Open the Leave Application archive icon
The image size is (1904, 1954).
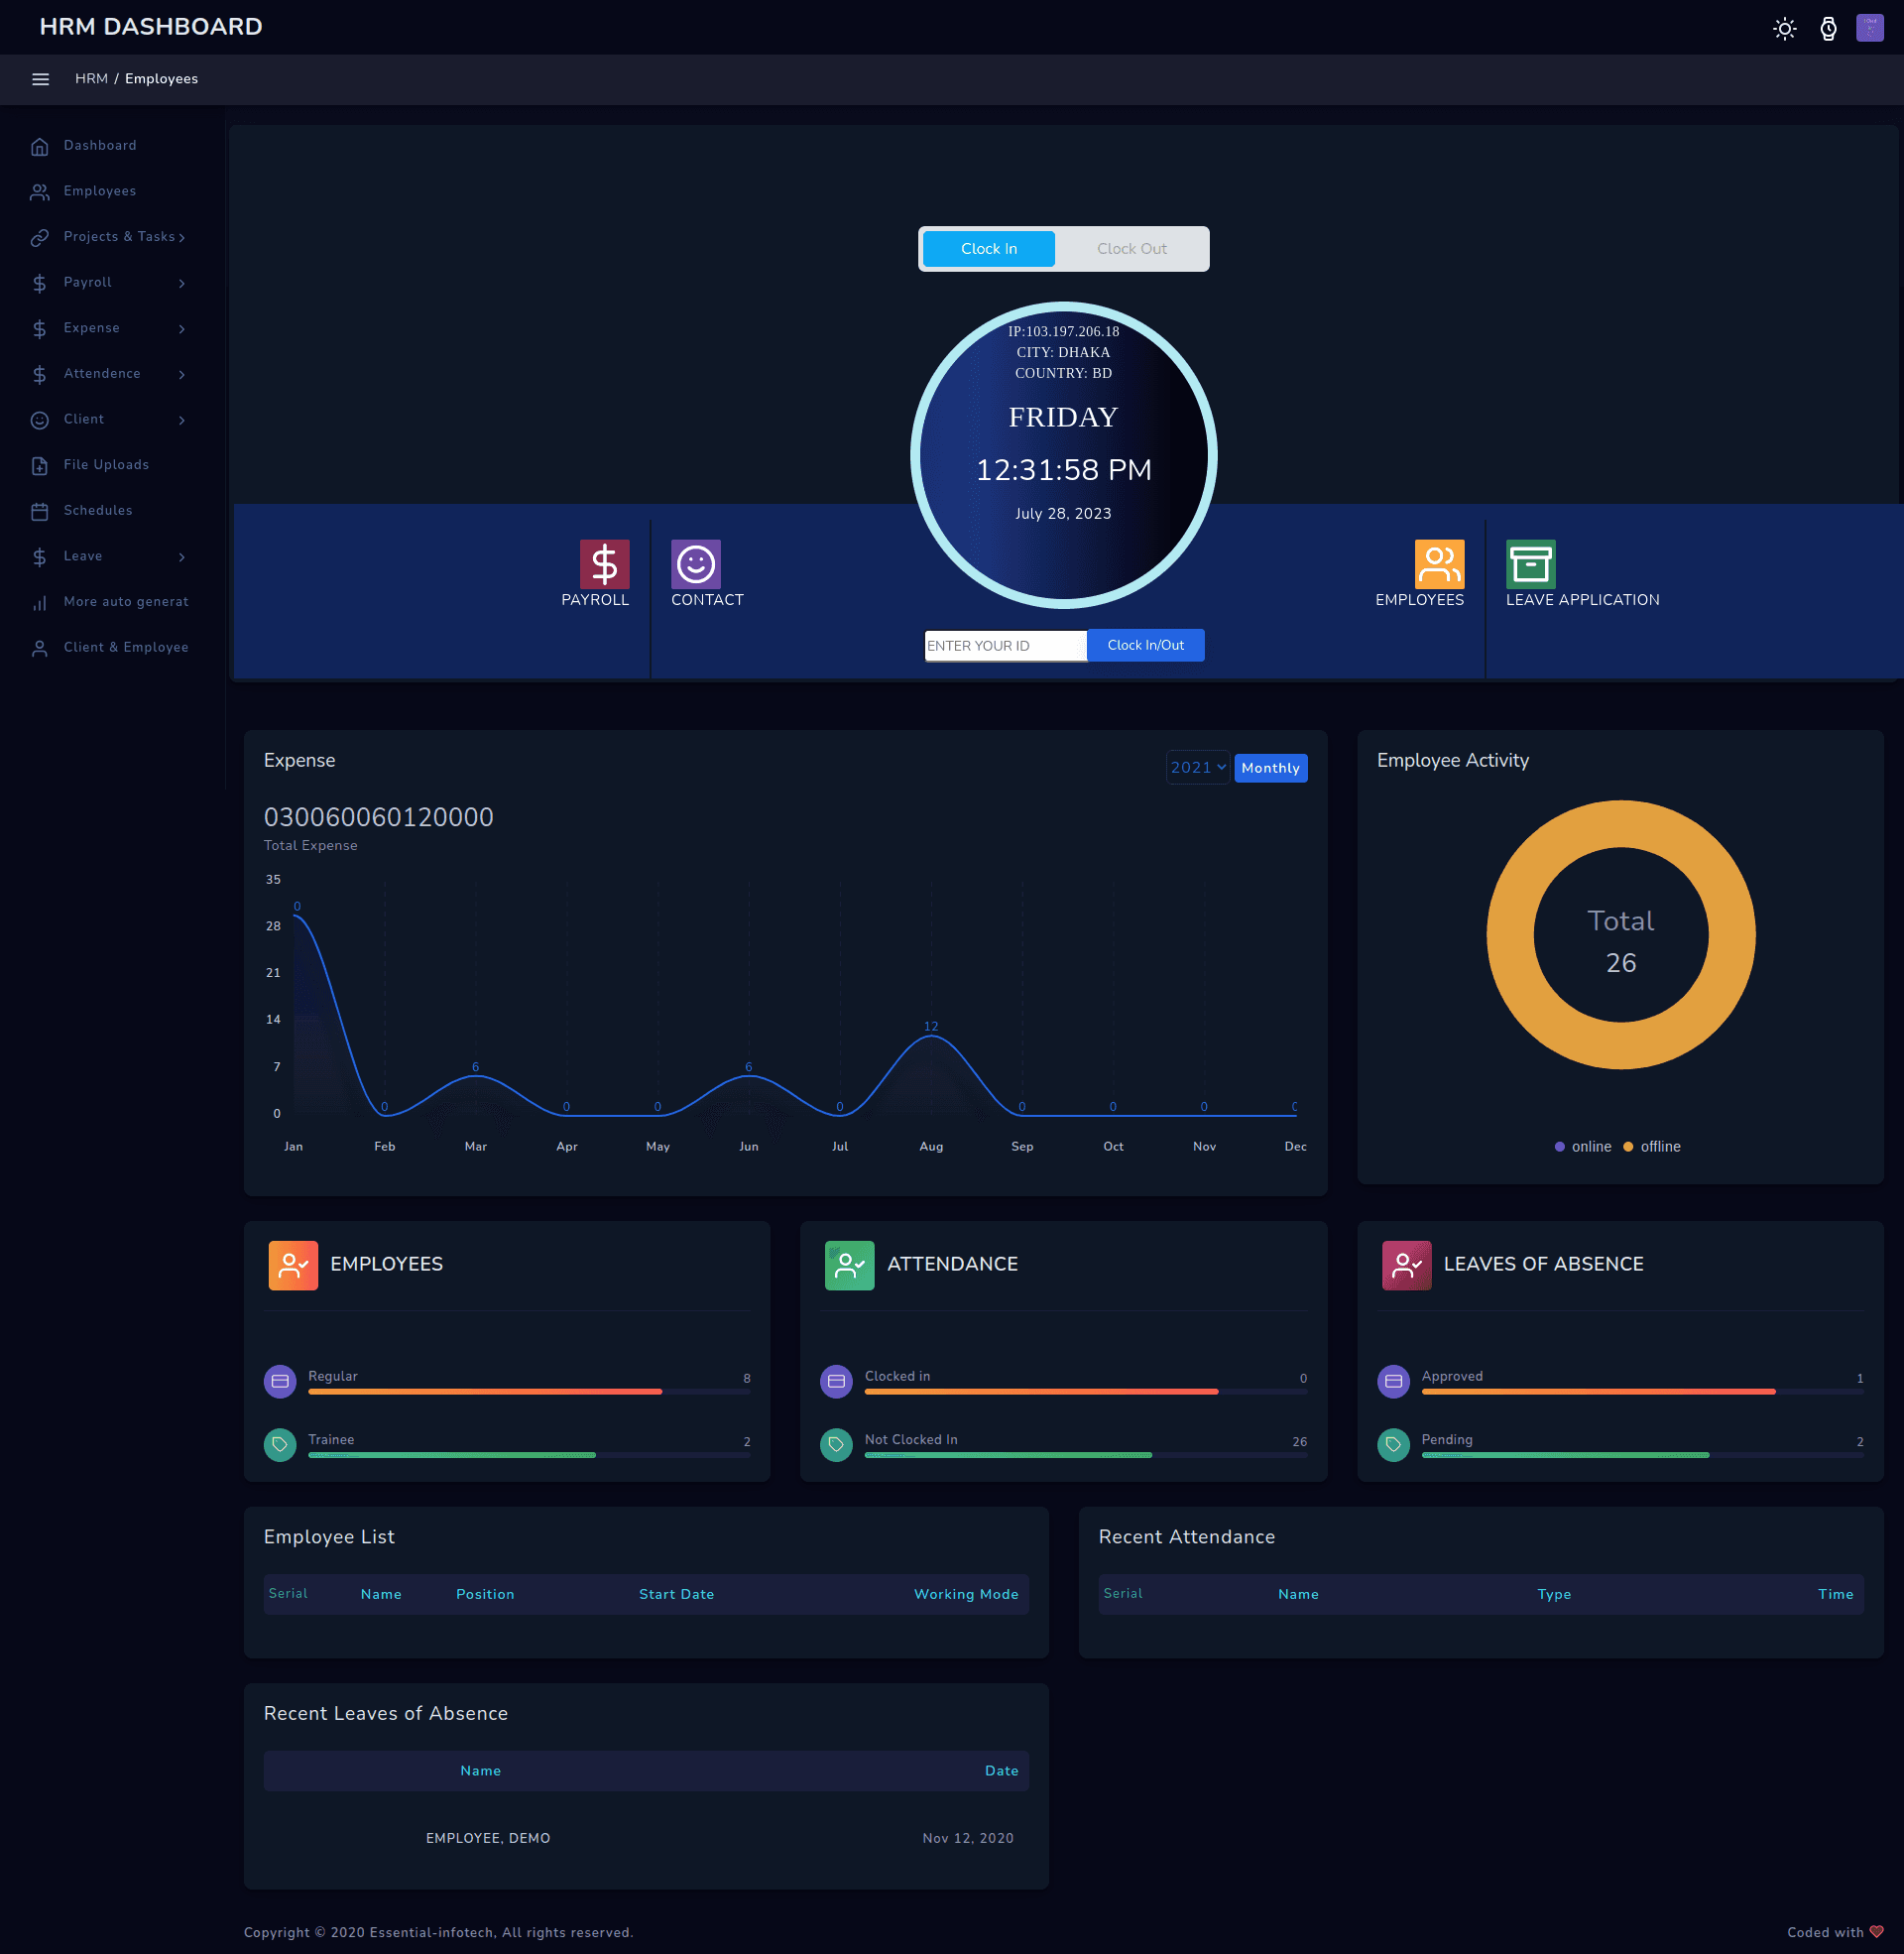(x=1529, y=564)
